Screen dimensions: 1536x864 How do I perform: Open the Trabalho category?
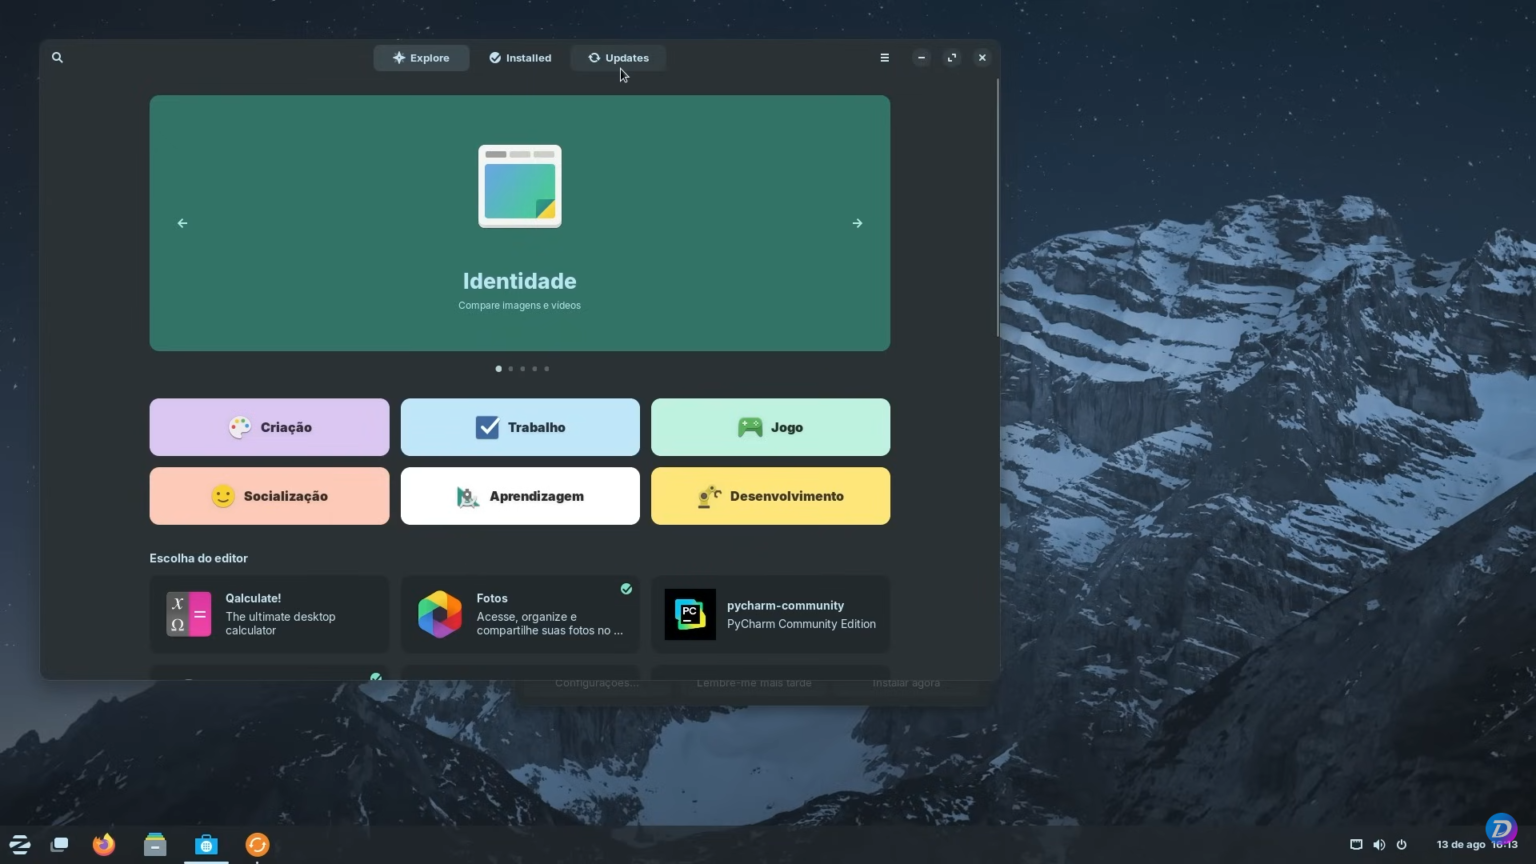519,427
